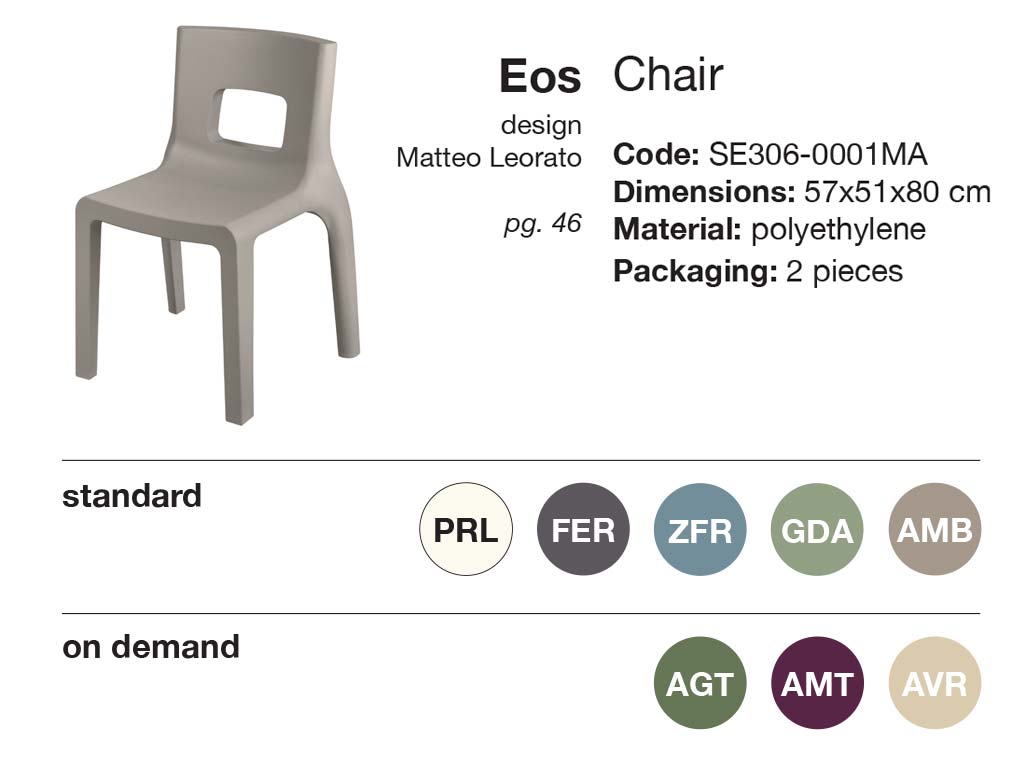The image size is (1024, 768).
Task: Choose the beige AVR color swatch
Action: point(935,684)
